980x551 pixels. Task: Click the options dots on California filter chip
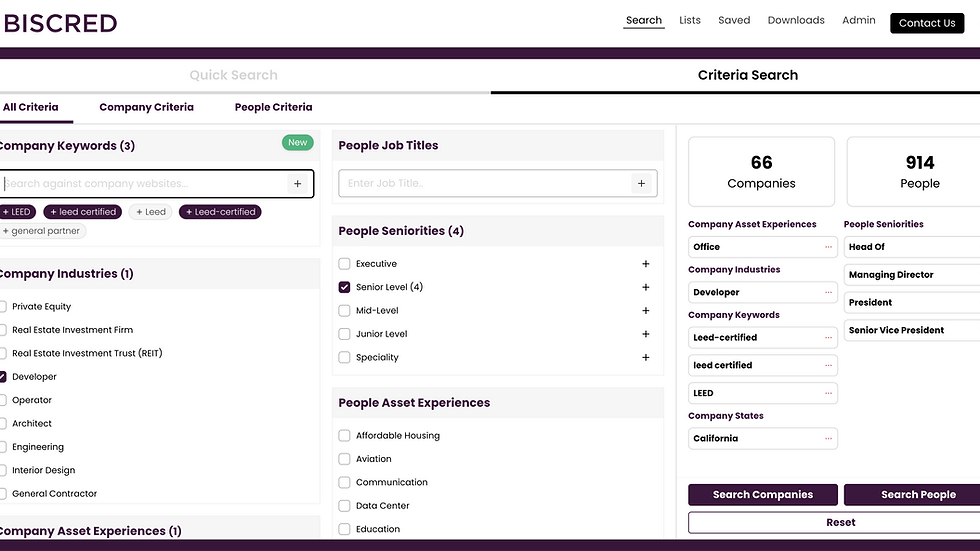point(828,439)
